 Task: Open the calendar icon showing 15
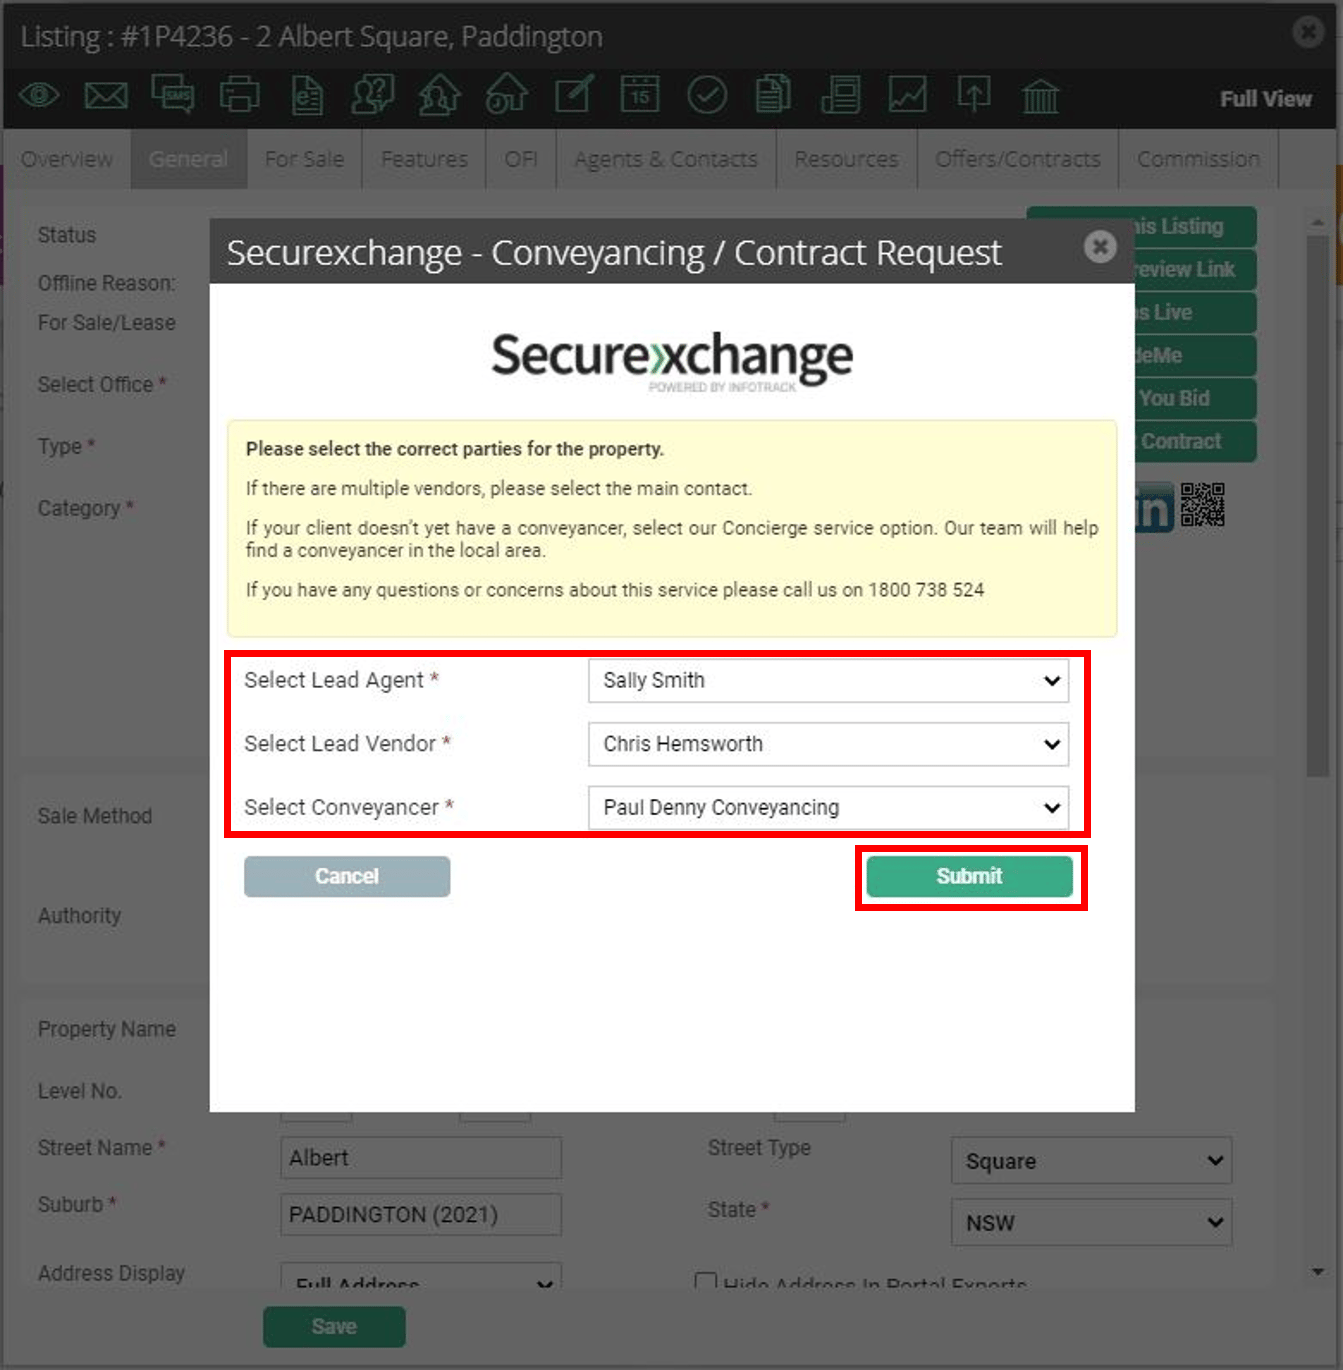pos(640,94)
